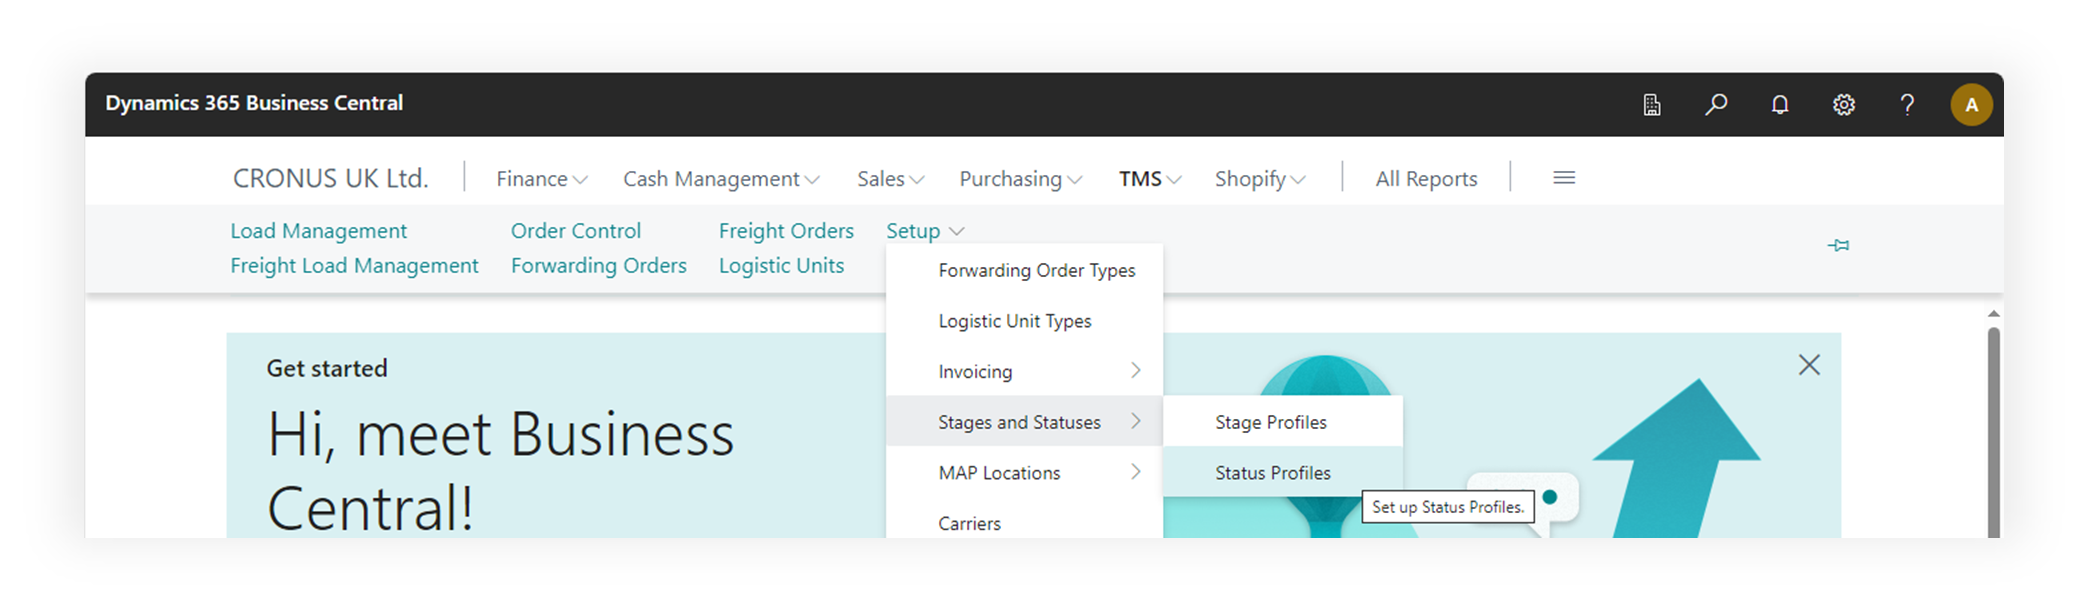The image size is (2088, 608).
Task: Select Status Profiles from submenu
Action: (x=1273, y=472)
